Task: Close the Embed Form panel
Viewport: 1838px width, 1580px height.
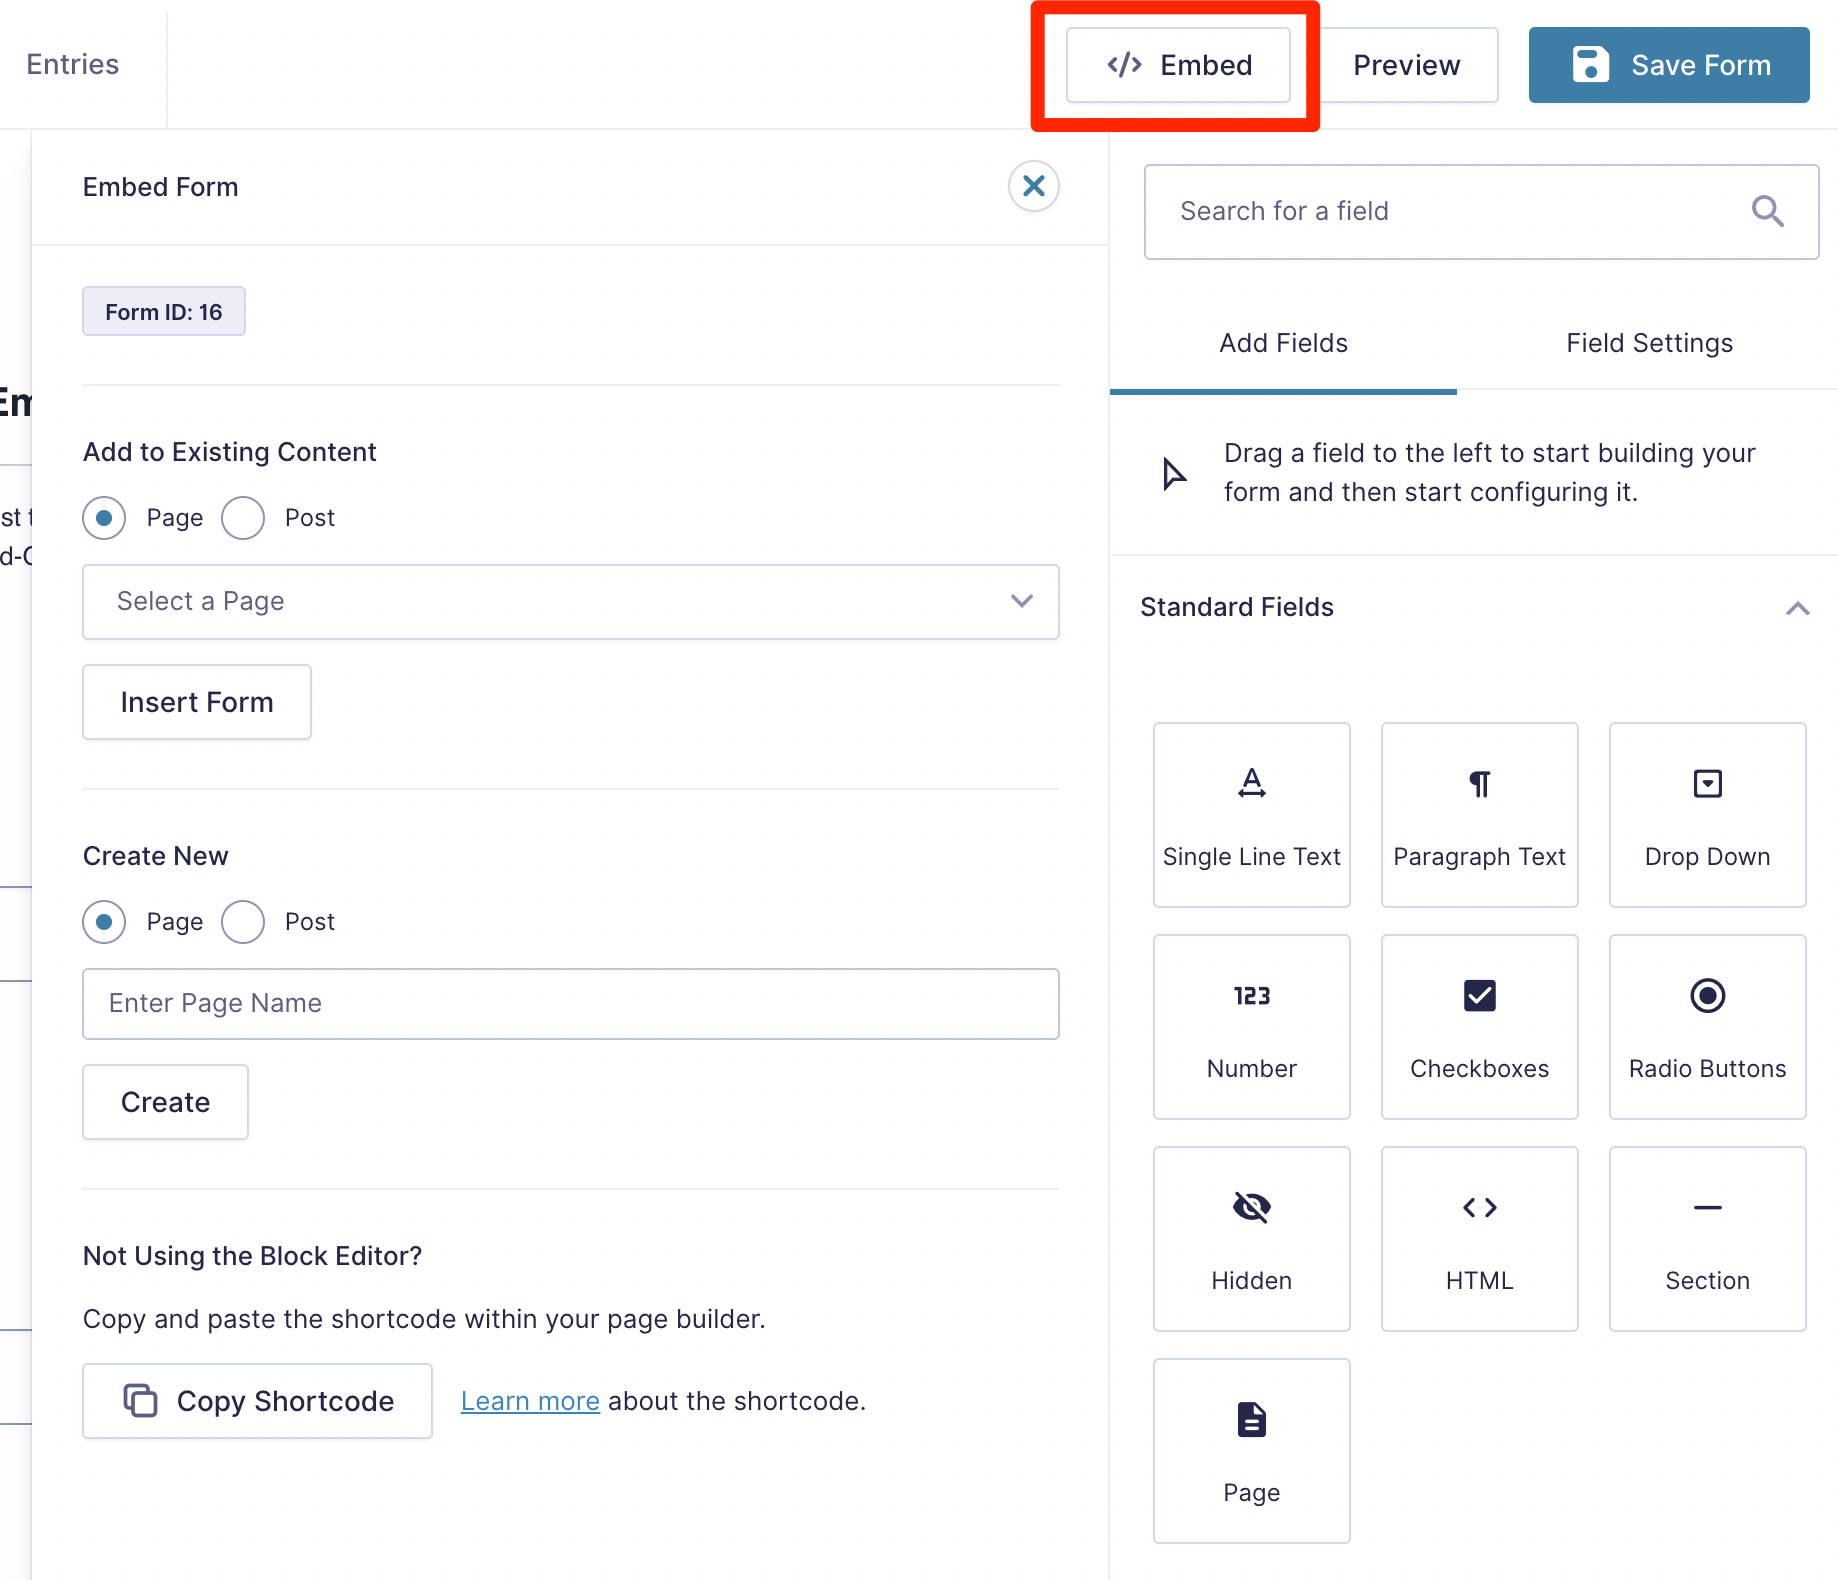Action: 1033,186
